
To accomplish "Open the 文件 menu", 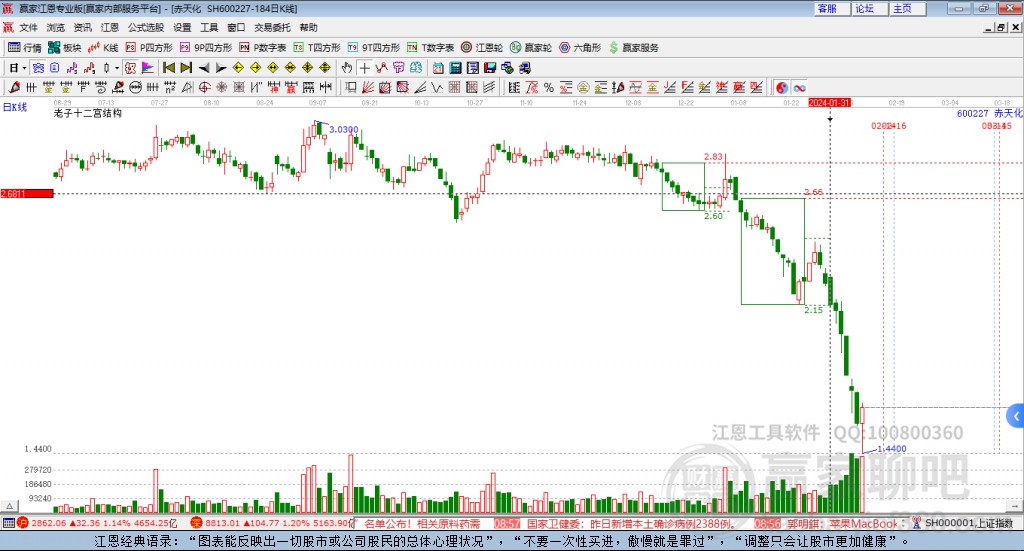I will [x=29, y=27].
